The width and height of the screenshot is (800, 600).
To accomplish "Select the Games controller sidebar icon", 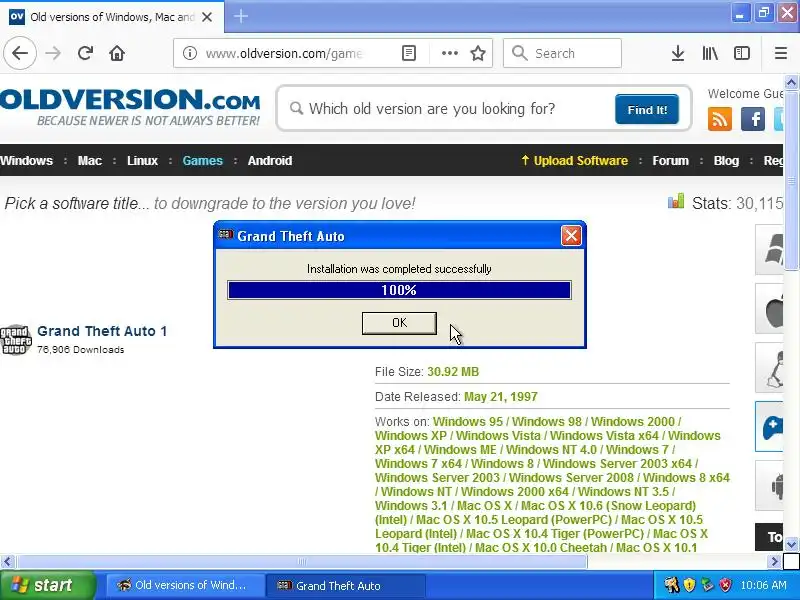I will (770, 427).
